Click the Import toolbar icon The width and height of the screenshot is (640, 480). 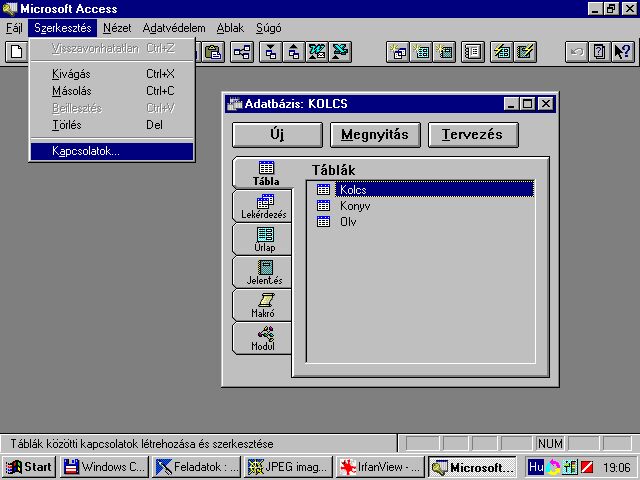tap(271, 52)
